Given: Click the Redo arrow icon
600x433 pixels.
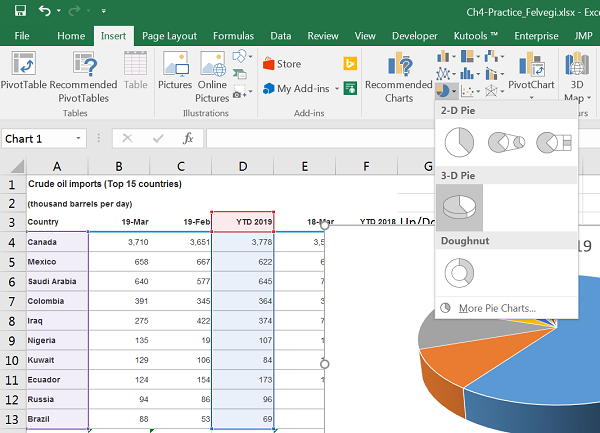Looking at the screenshot, I should [74, 11].
